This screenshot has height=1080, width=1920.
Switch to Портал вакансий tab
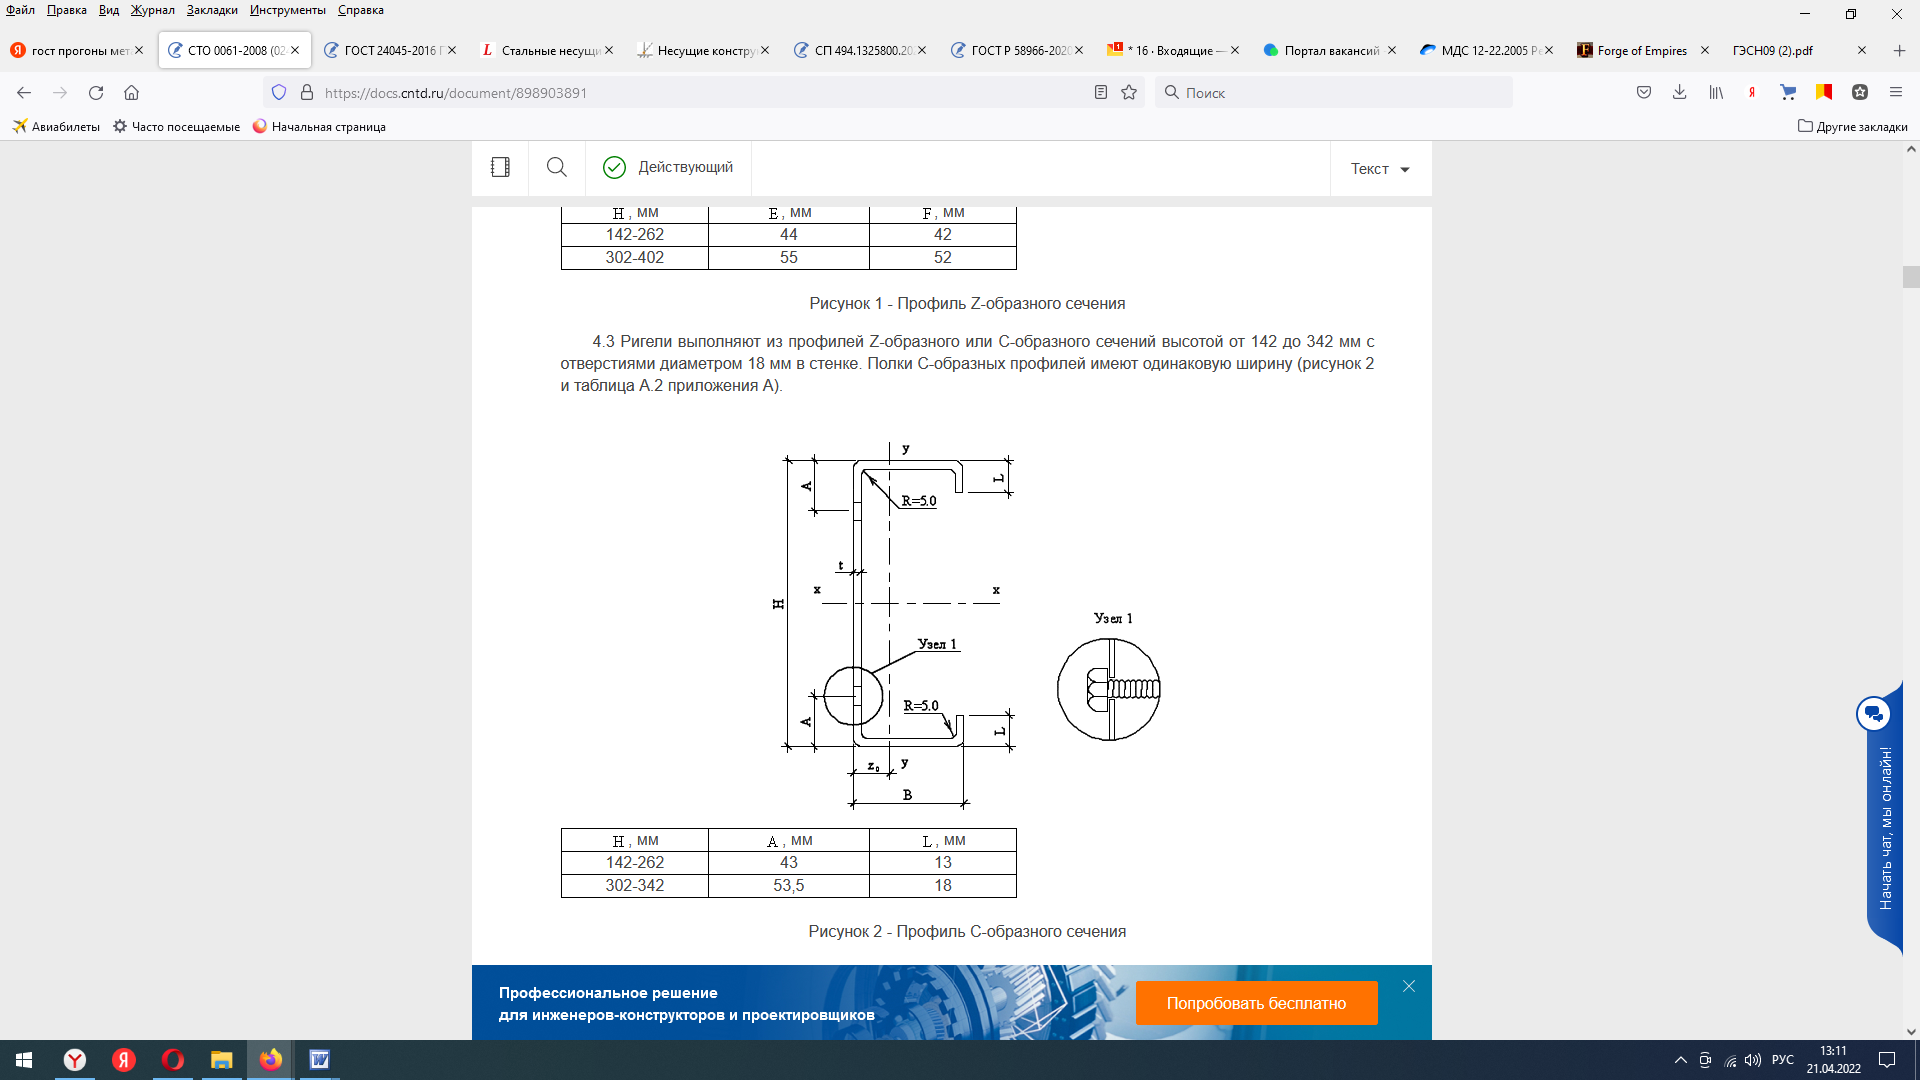pyautogui.click(x=1330, y=50)
